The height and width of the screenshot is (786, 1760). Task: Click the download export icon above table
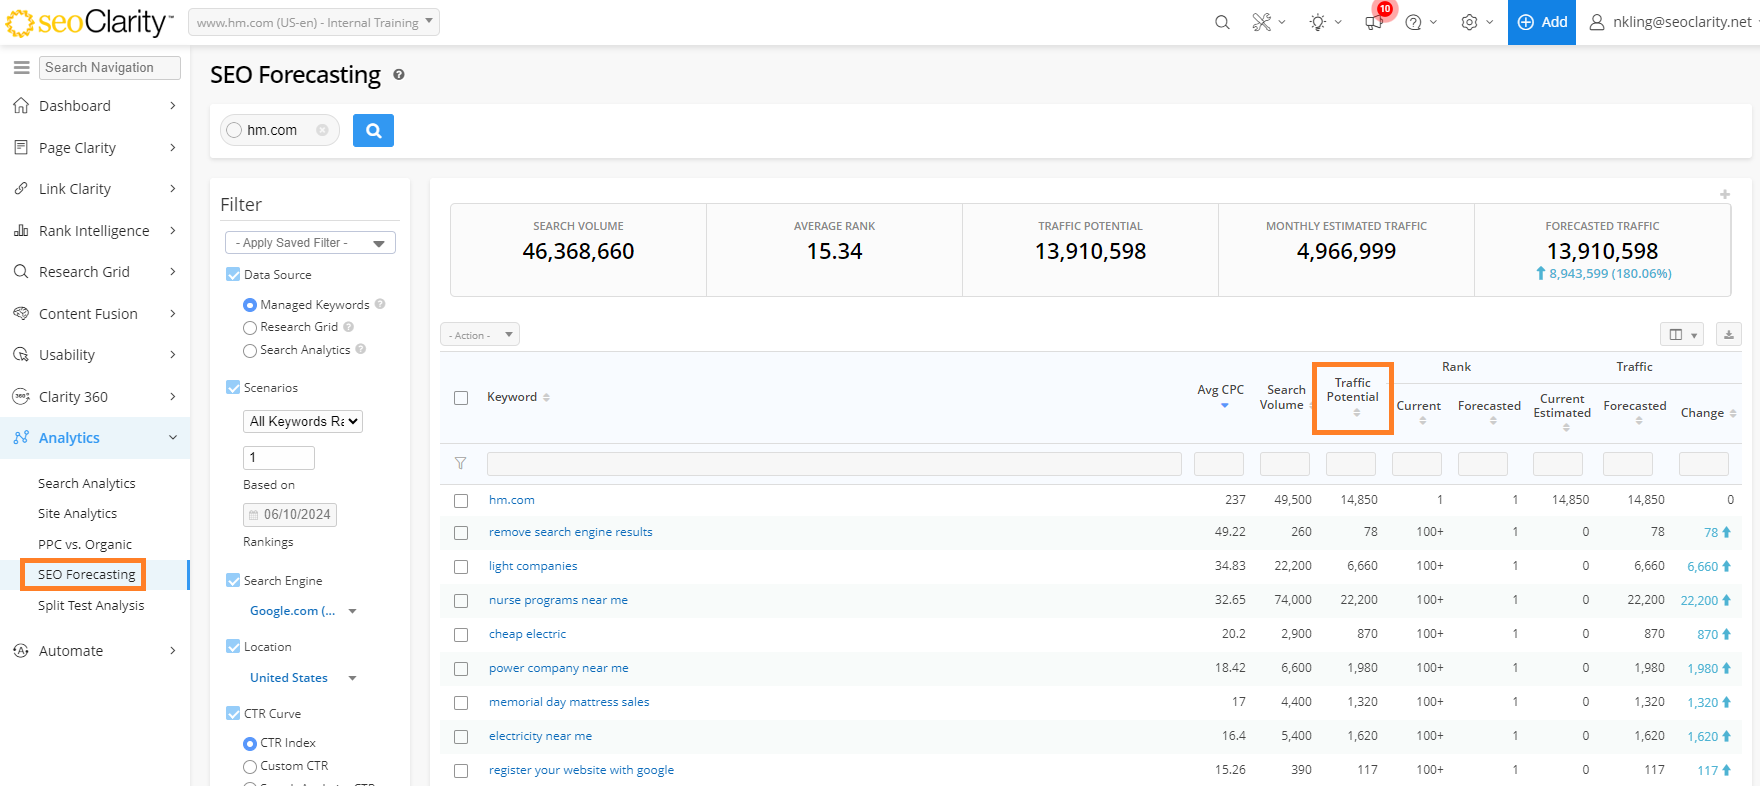click(x=1728, y=335)
